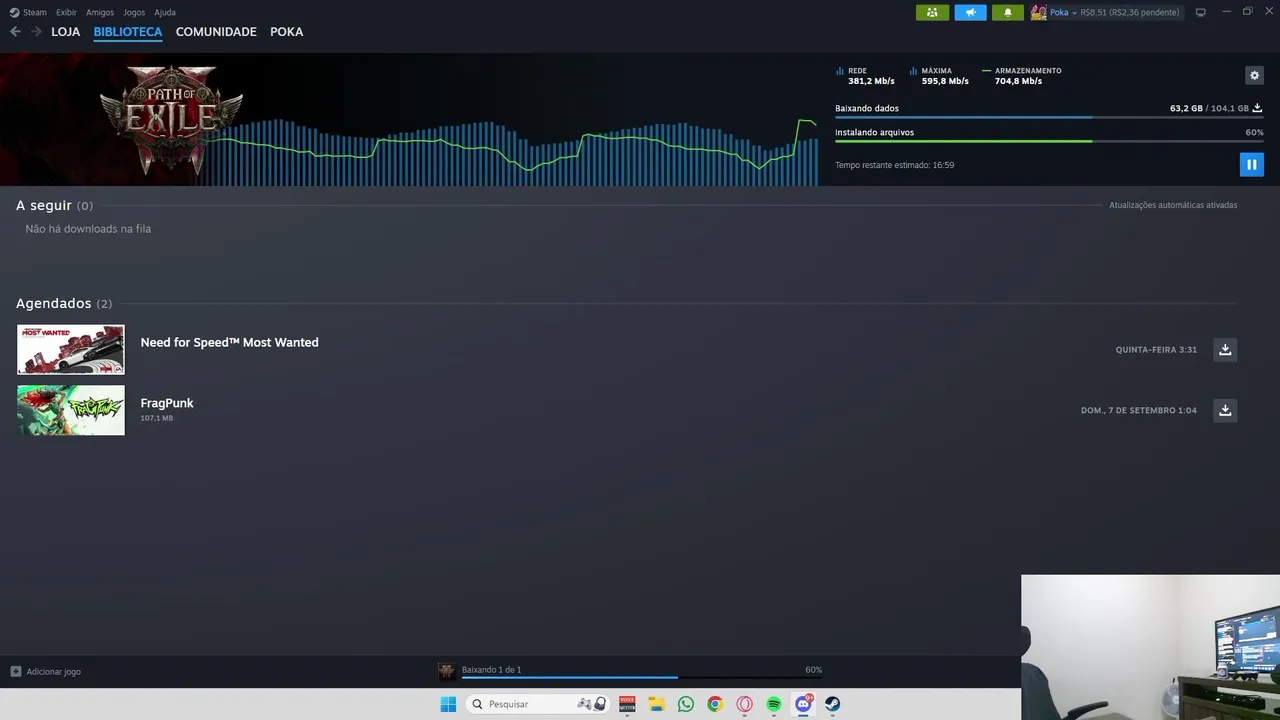This screenshot has width=1280, height=720.
Task: Click the Need for Speed™ Most Wanted title
Action: (229, 342)
